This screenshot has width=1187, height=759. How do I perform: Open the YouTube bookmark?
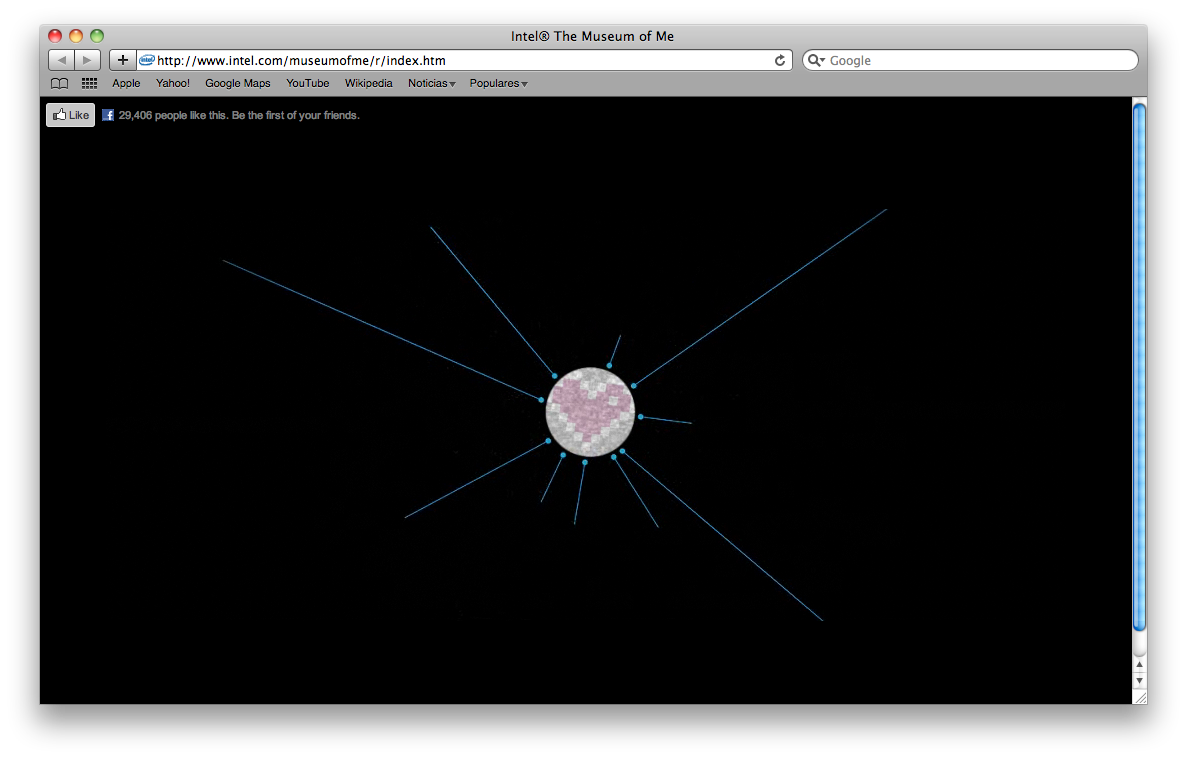click(307, 84)
